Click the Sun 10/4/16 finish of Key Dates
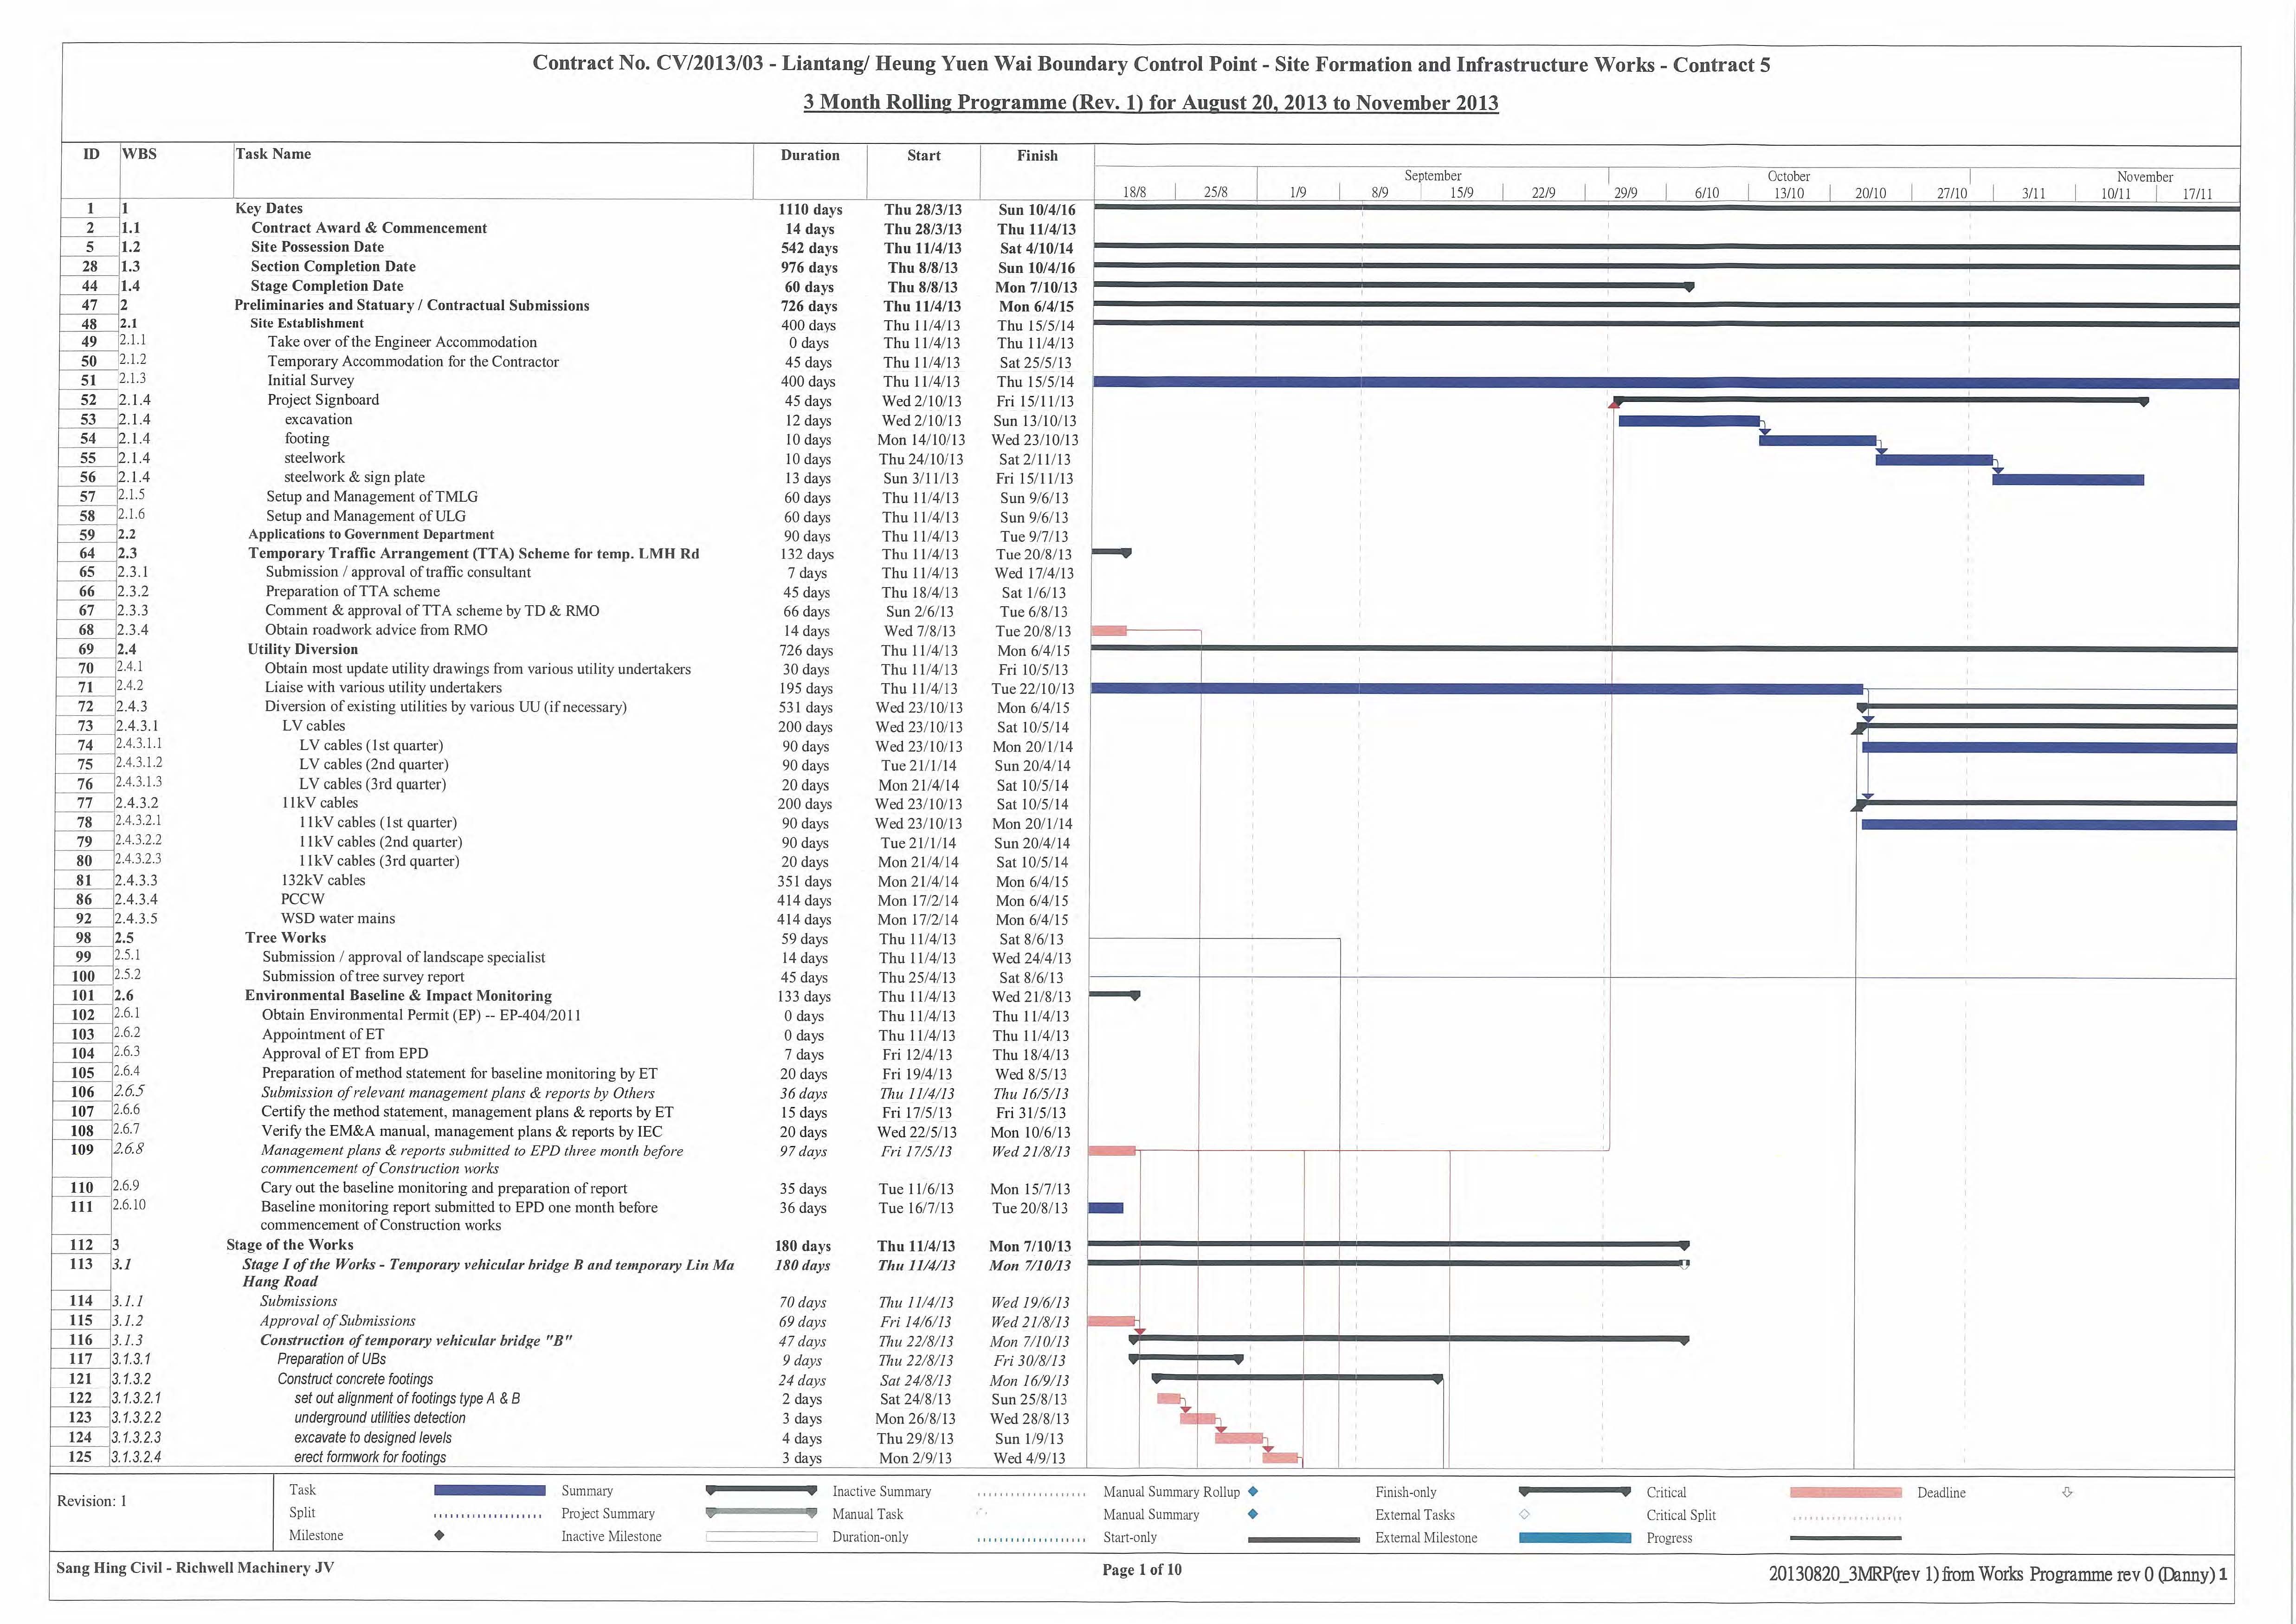This screenshot has width=2296, height=1624. (1037, 210)
